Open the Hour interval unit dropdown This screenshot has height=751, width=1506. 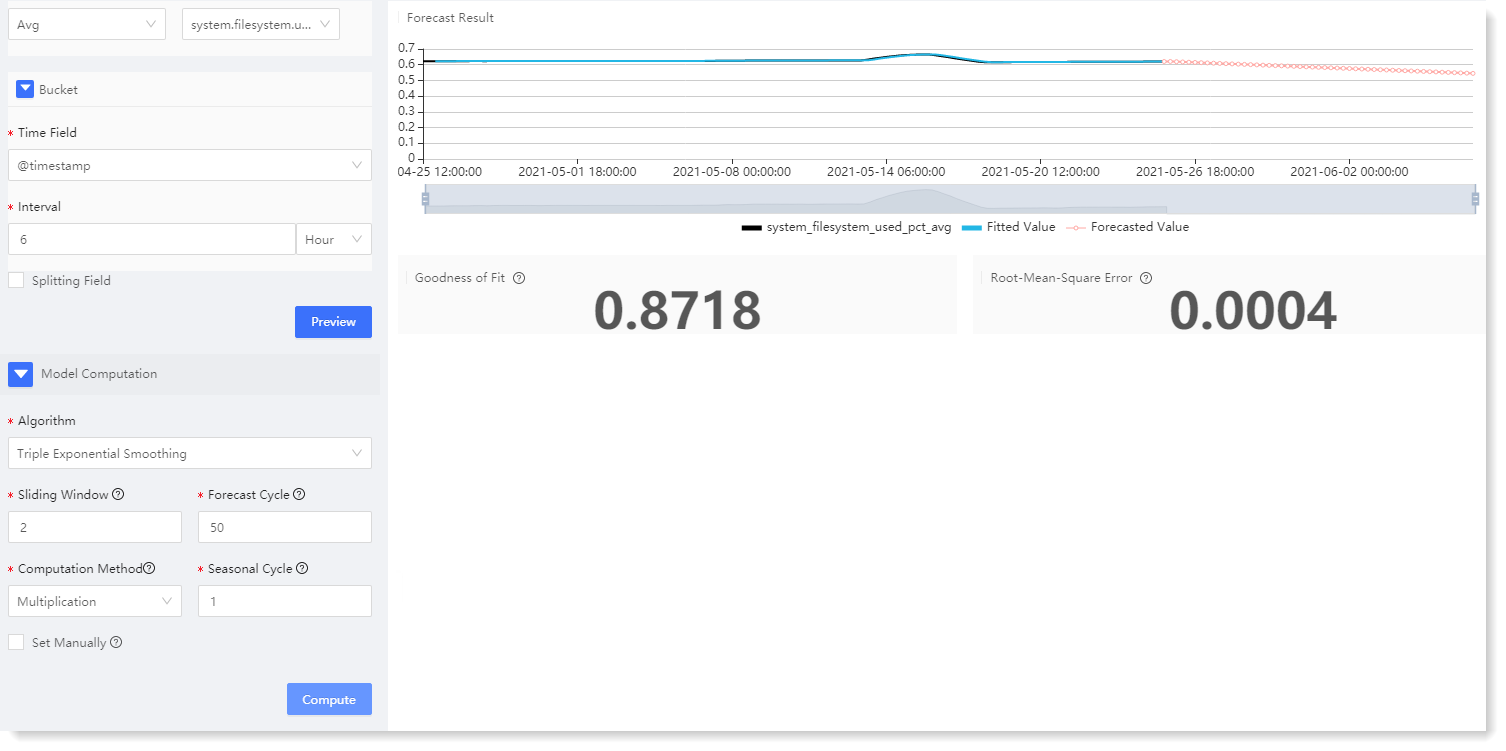[334, 239]
